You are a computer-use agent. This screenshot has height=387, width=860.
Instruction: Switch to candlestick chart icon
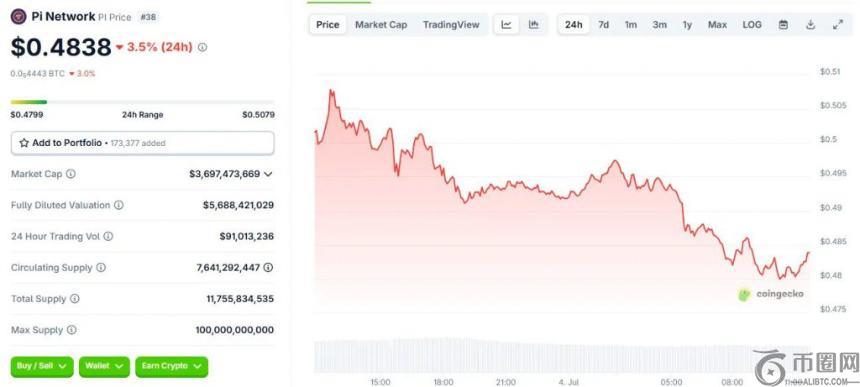[534, 25]
